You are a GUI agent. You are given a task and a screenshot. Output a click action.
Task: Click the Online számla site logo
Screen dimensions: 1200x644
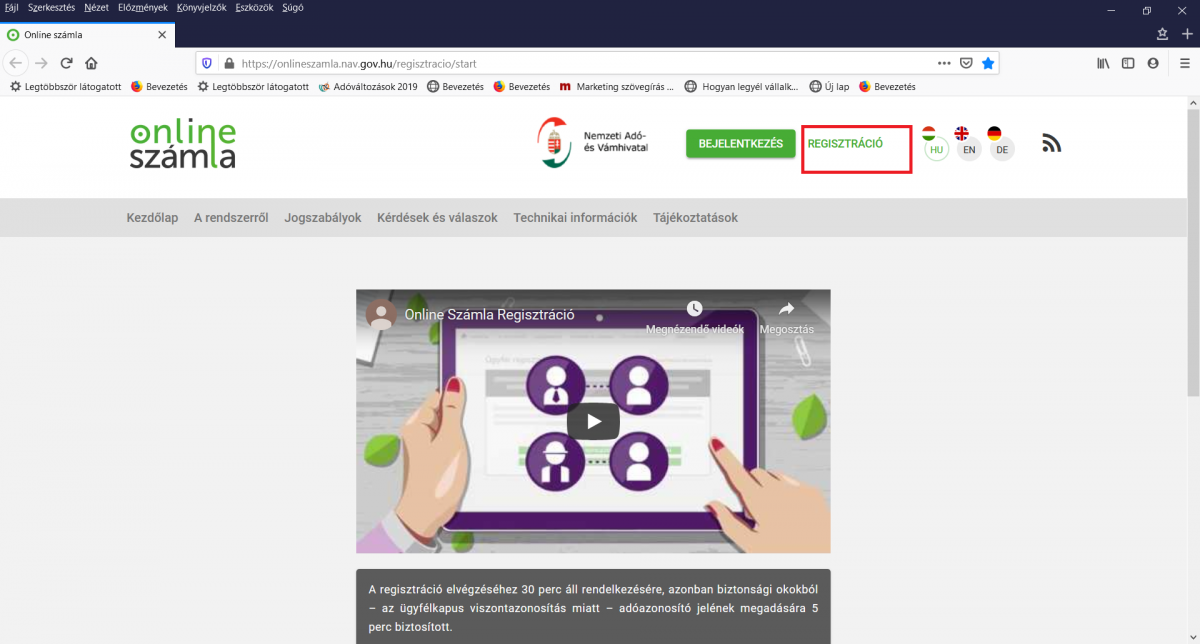tap(183, 145)
